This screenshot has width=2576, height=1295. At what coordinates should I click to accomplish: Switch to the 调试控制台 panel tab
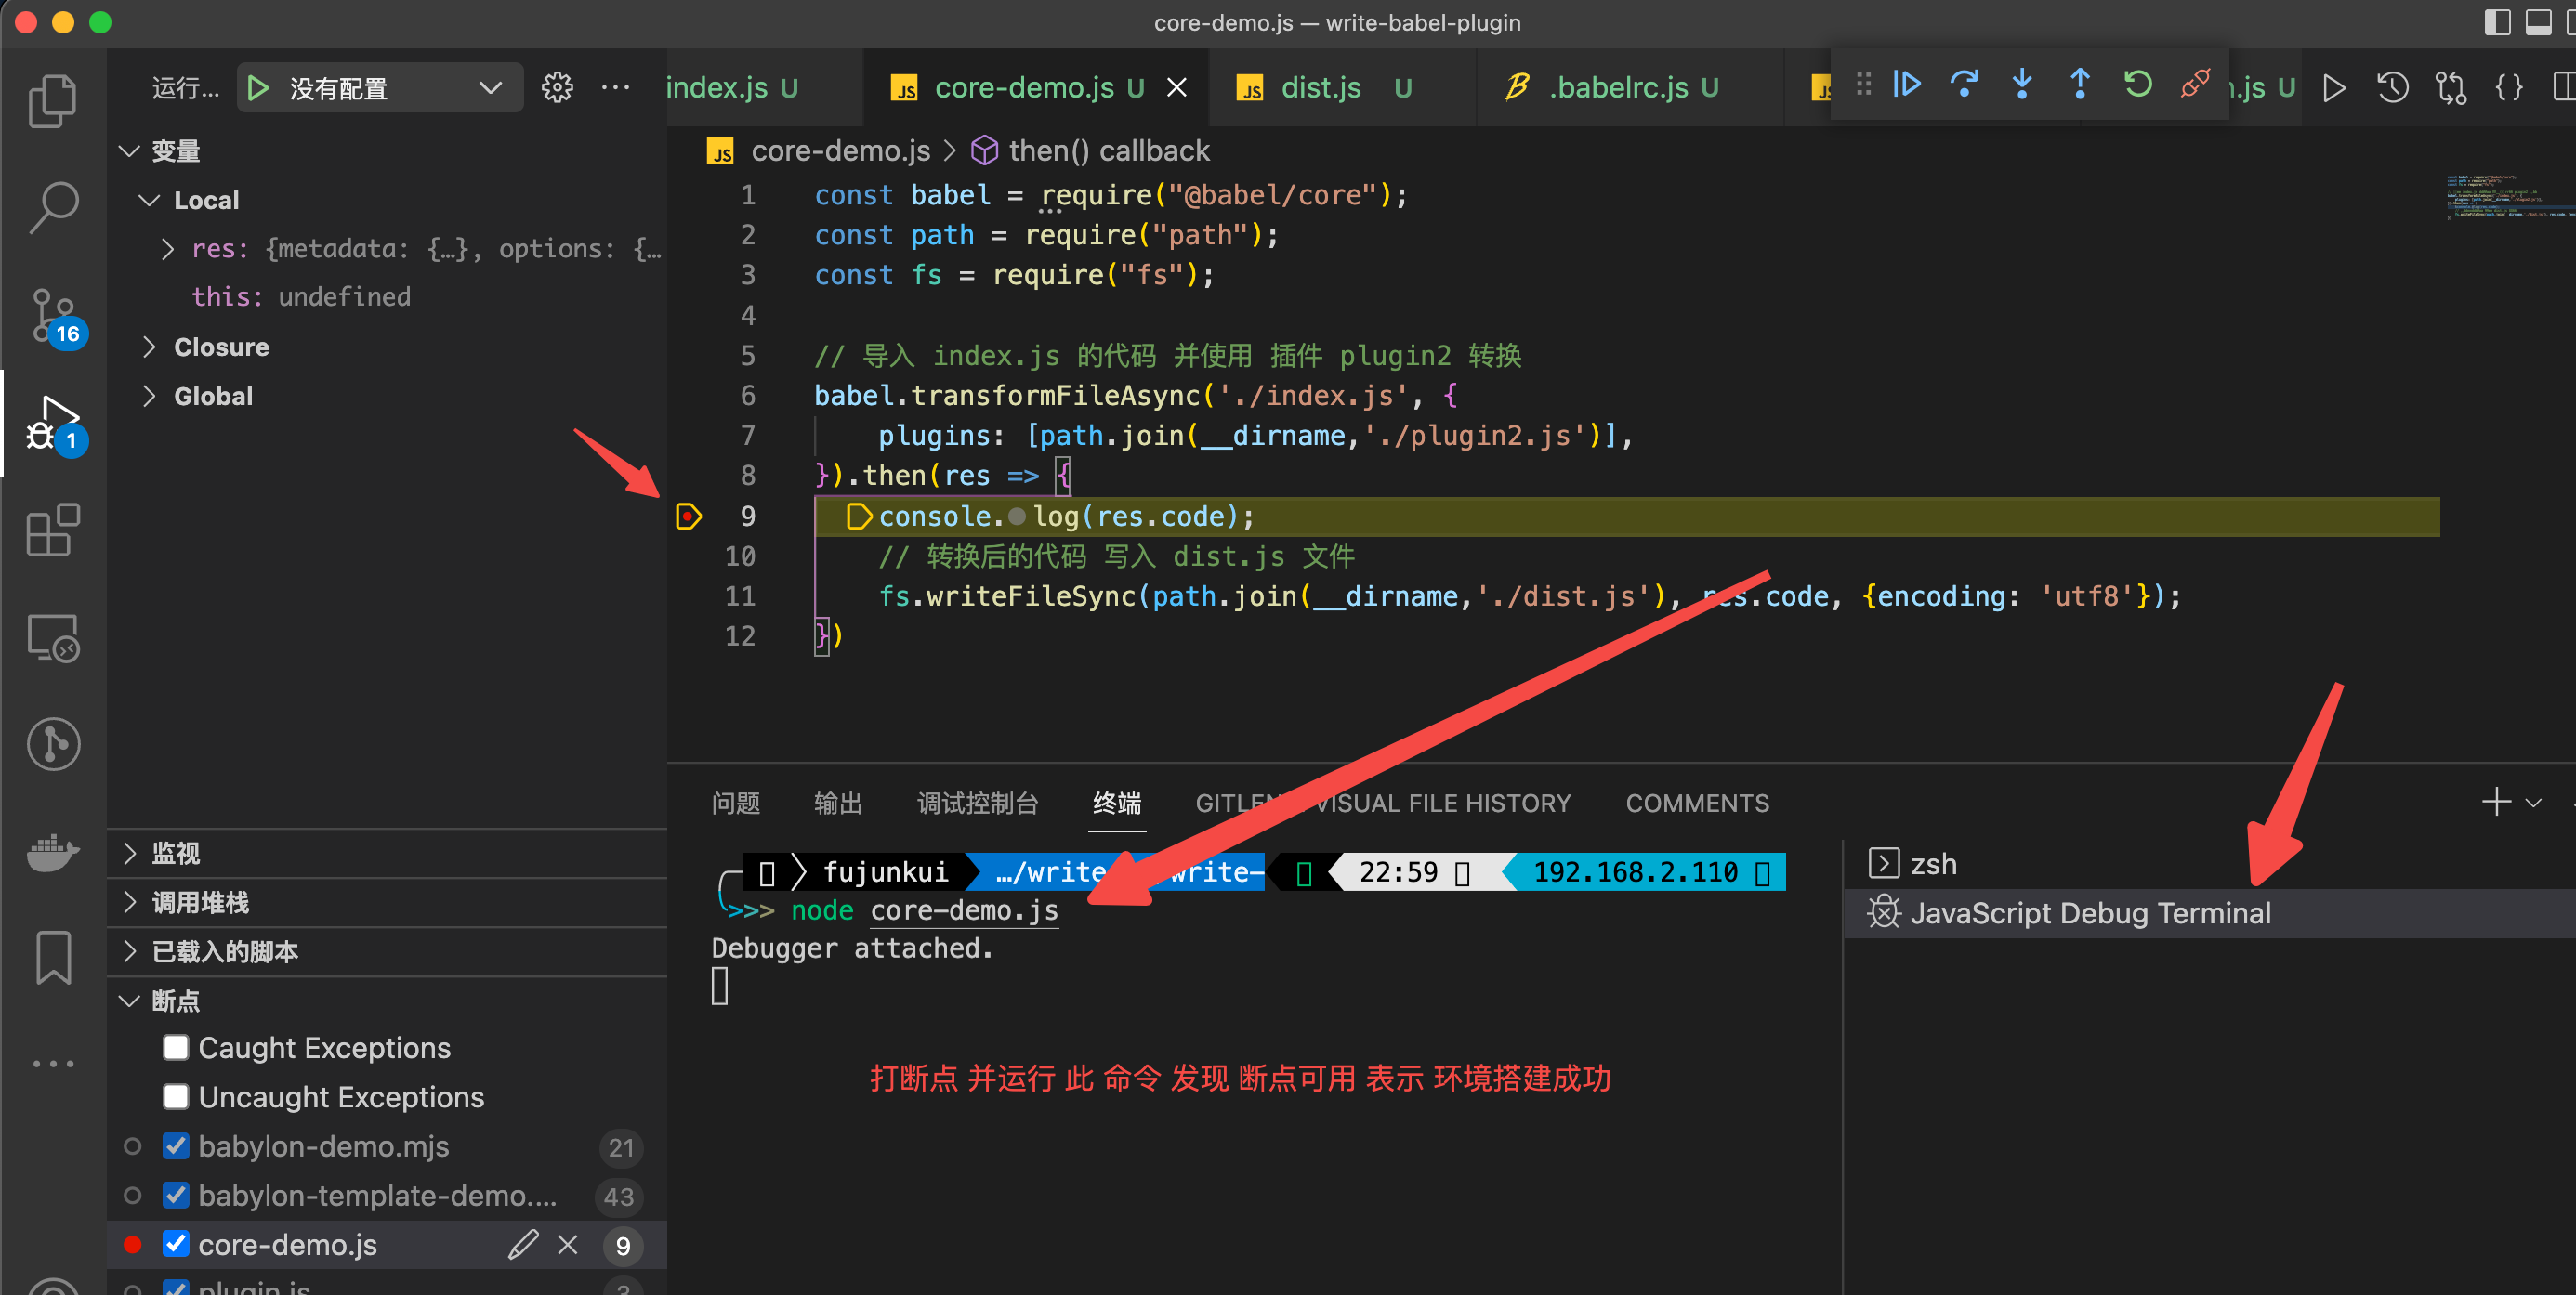[977, 803]
